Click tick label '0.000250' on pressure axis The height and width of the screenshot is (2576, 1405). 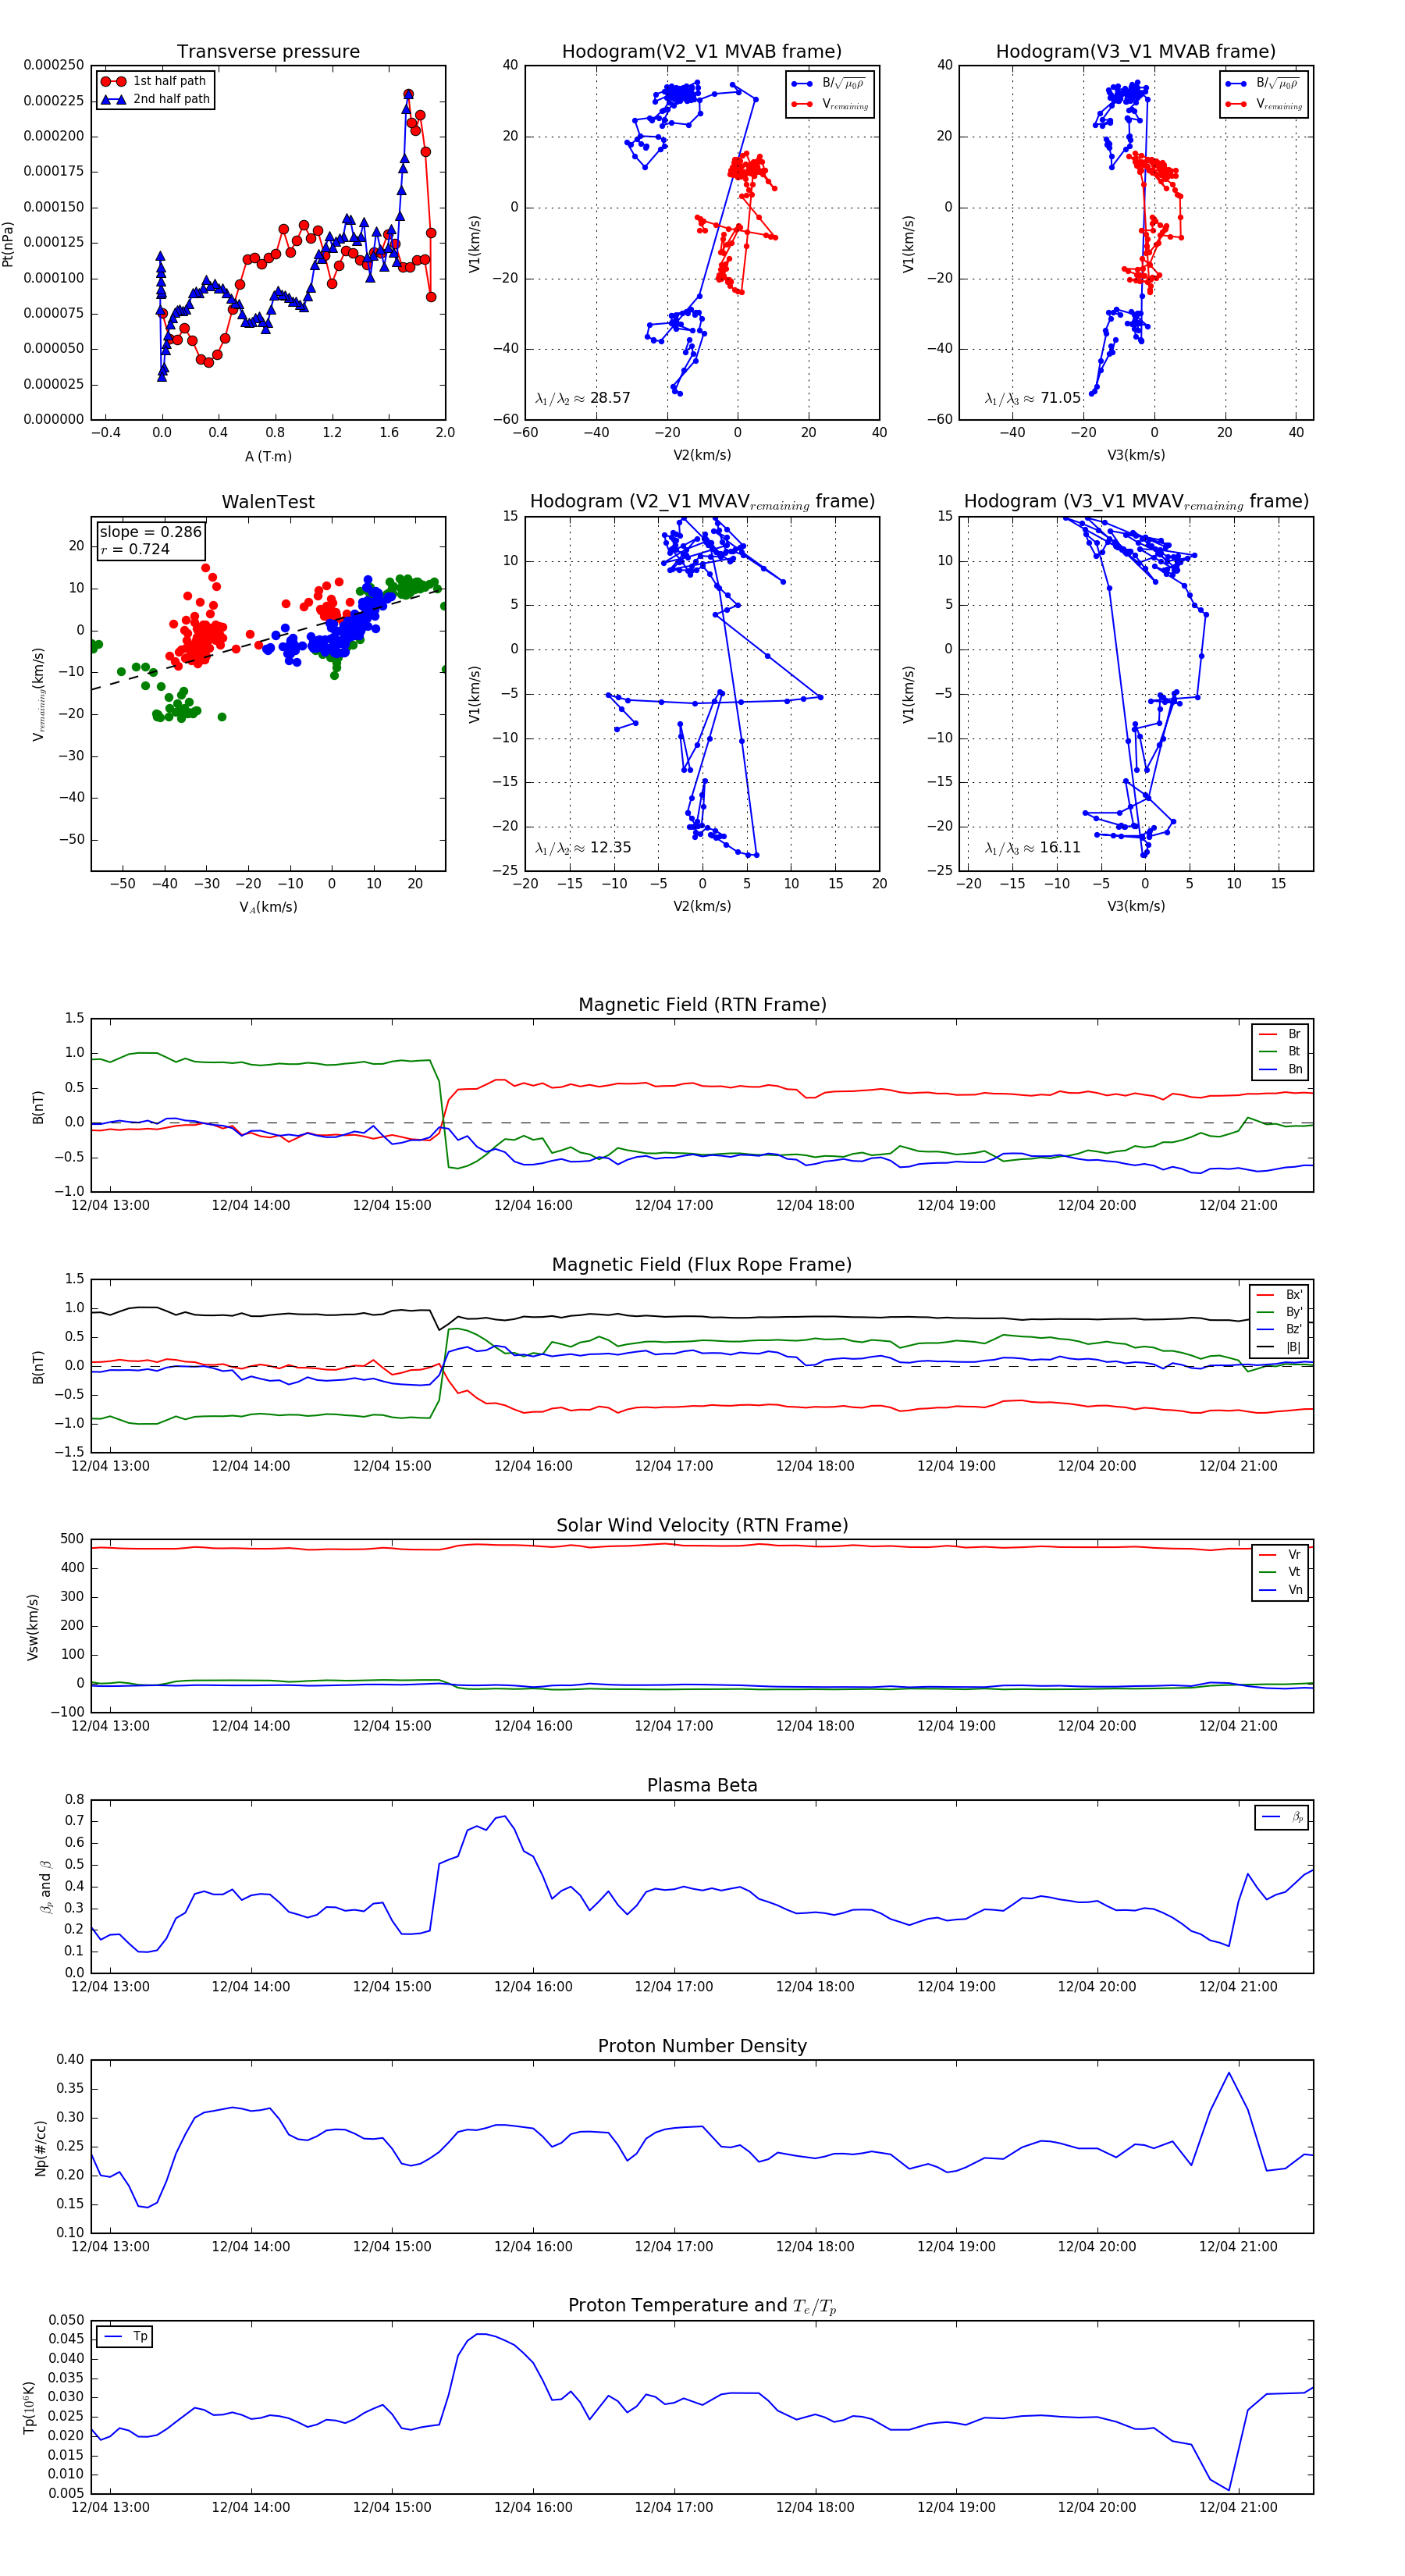click(54, 66)
